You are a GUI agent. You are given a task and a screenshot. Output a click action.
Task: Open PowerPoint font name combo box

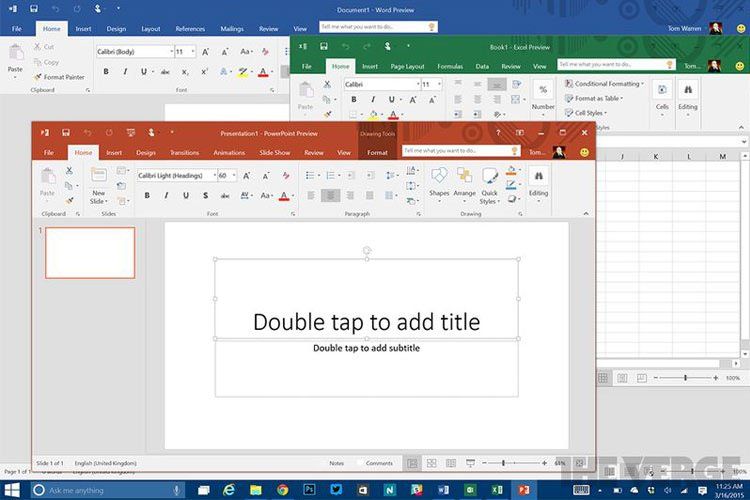tap(176, 176)
